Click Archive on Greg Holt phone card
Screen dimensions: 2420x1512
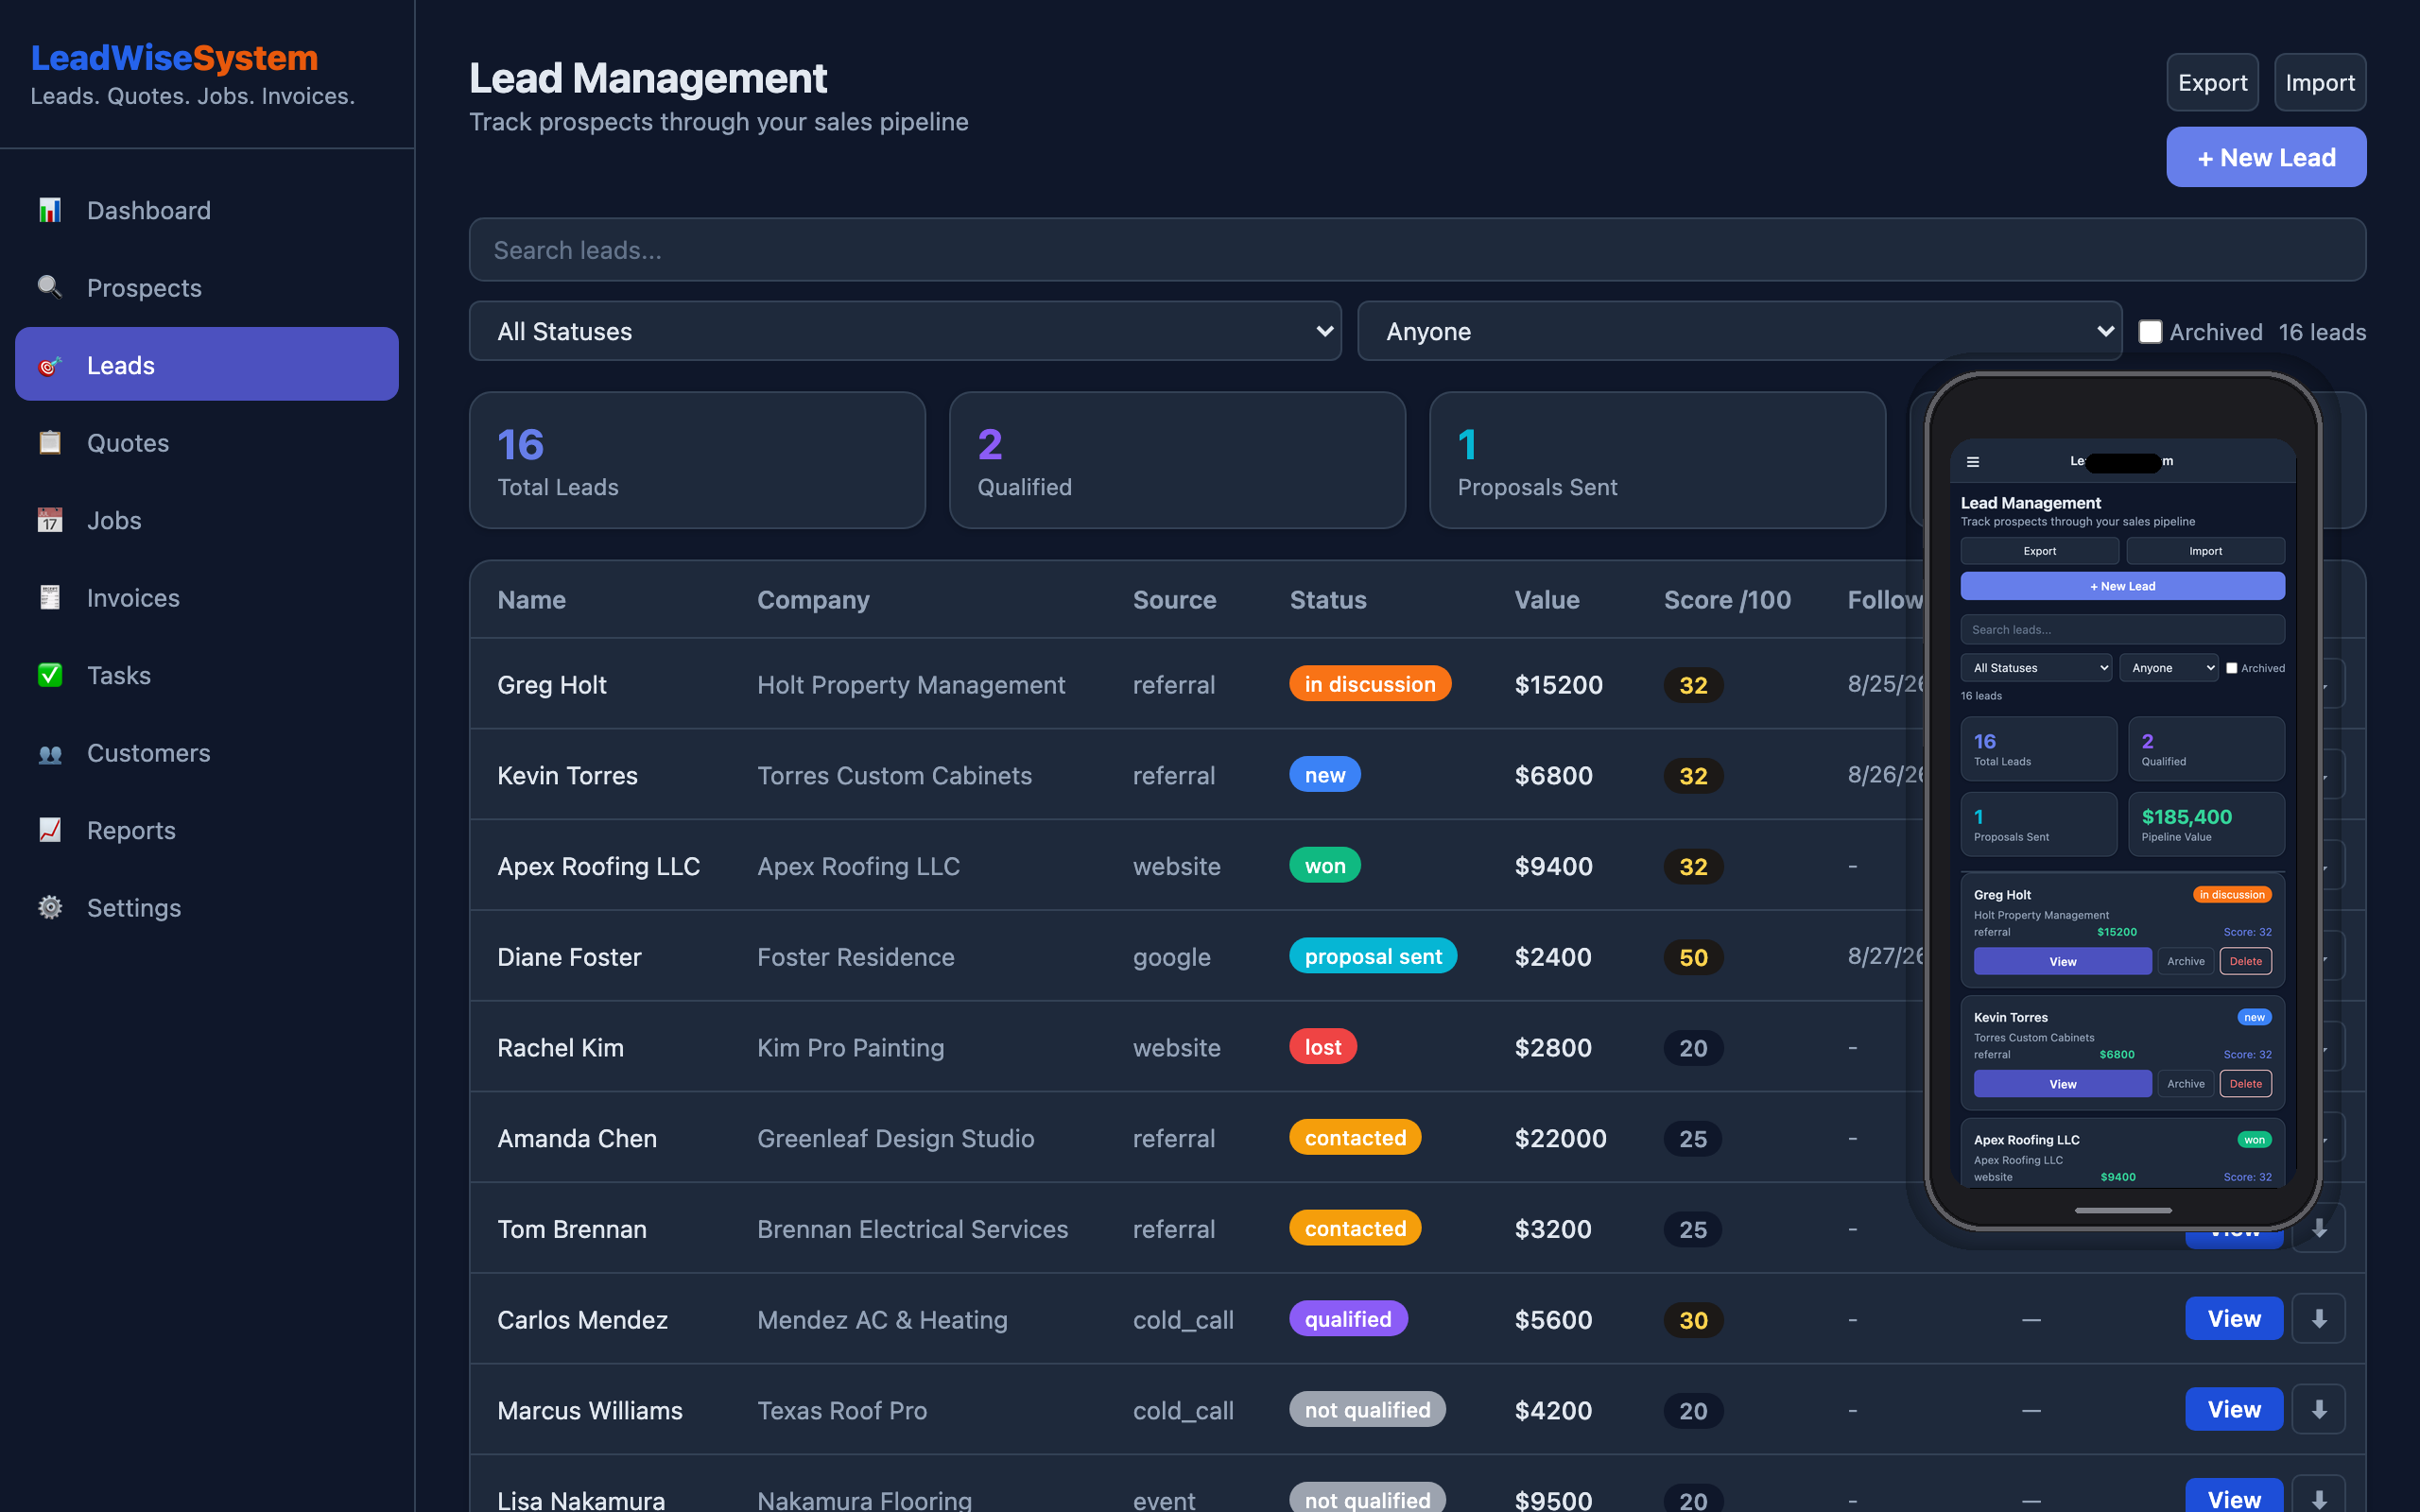(x=2185, y=961)
